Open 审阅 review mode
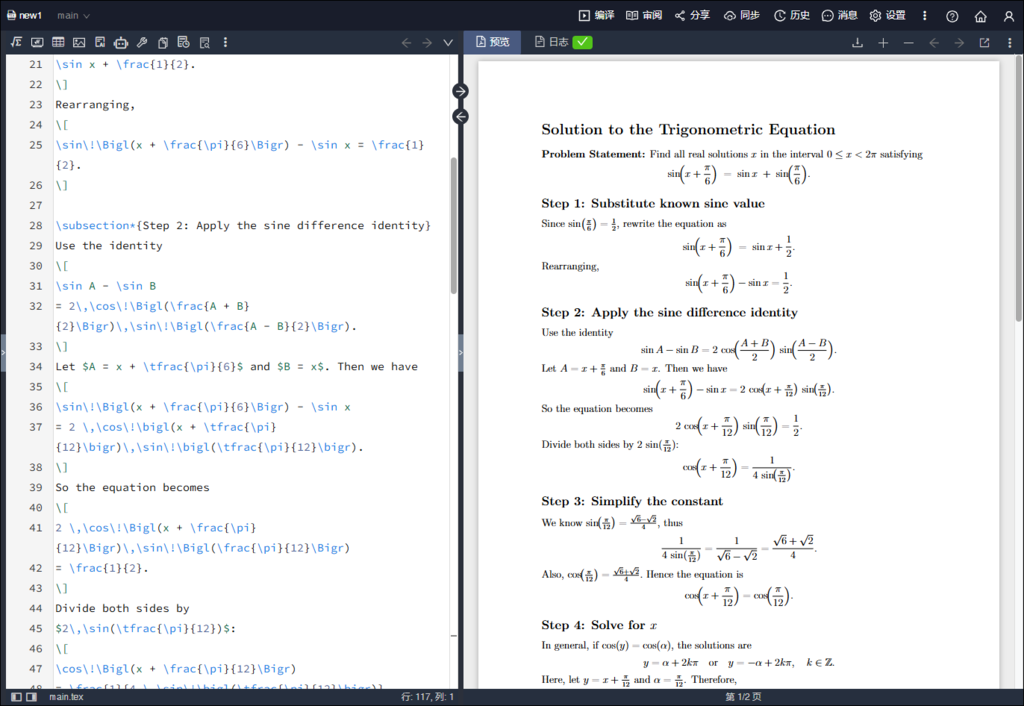The width and height of the screenshot is (1024, 706). coord(644,15)
